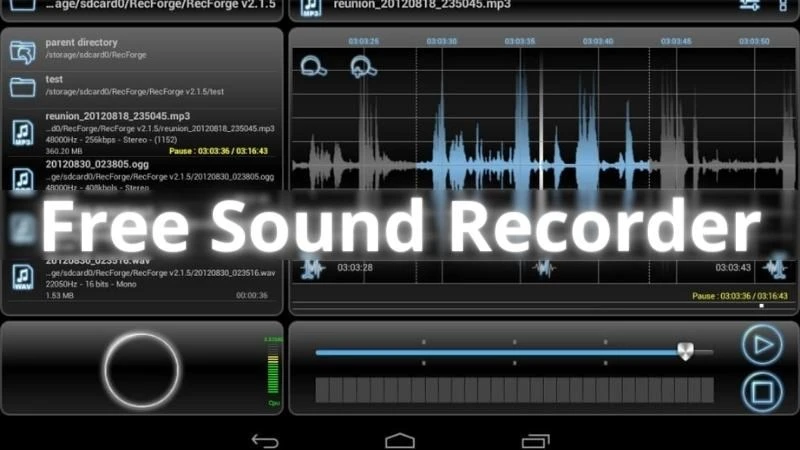Viewport: 800px width, 450px height.
Task: Open the equalizer settings sliders icon
Action: (x=749, y=5)
